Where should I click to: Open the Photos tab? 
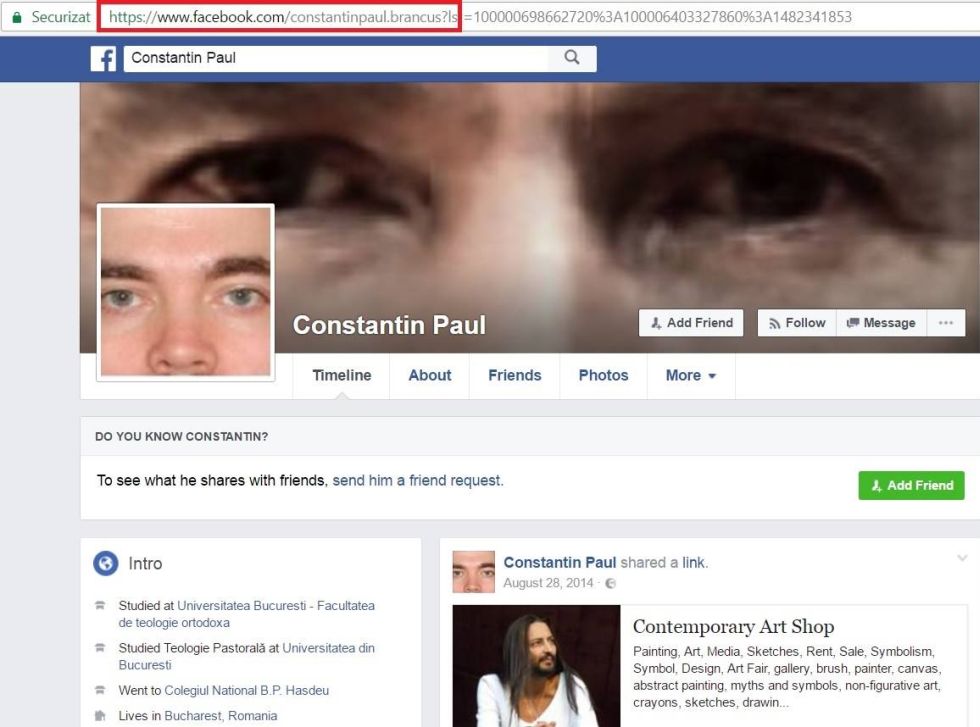click(x=603, y=375)
